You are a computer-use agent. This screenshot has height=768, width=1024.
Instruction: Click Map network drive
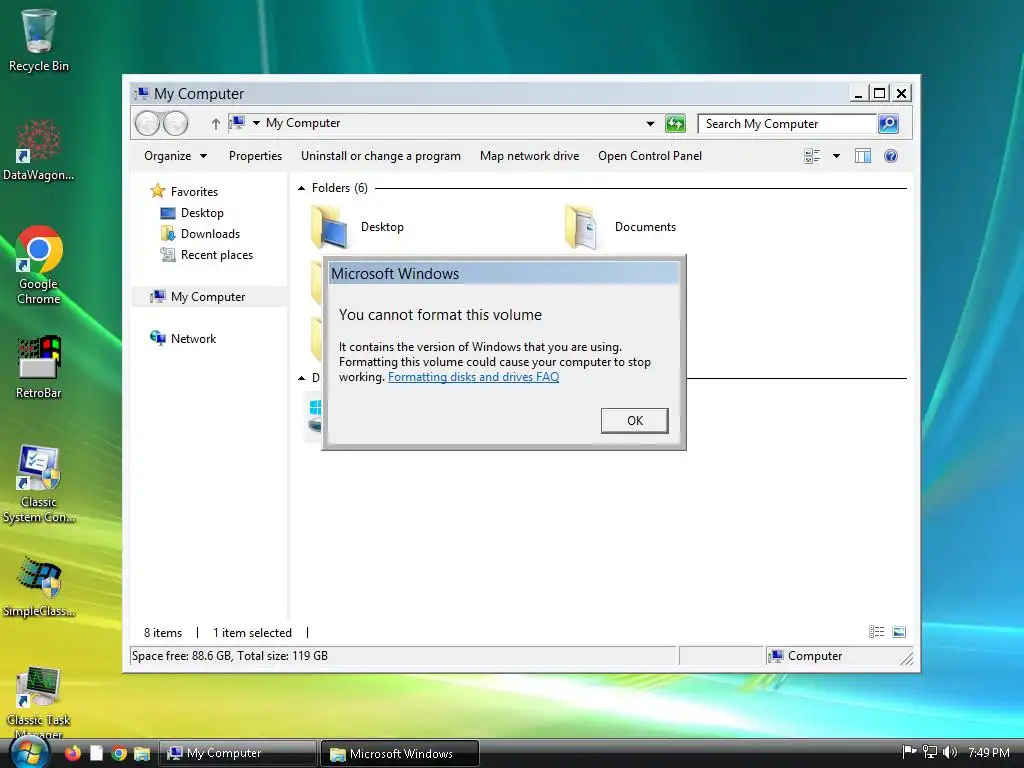click(530, 156)
